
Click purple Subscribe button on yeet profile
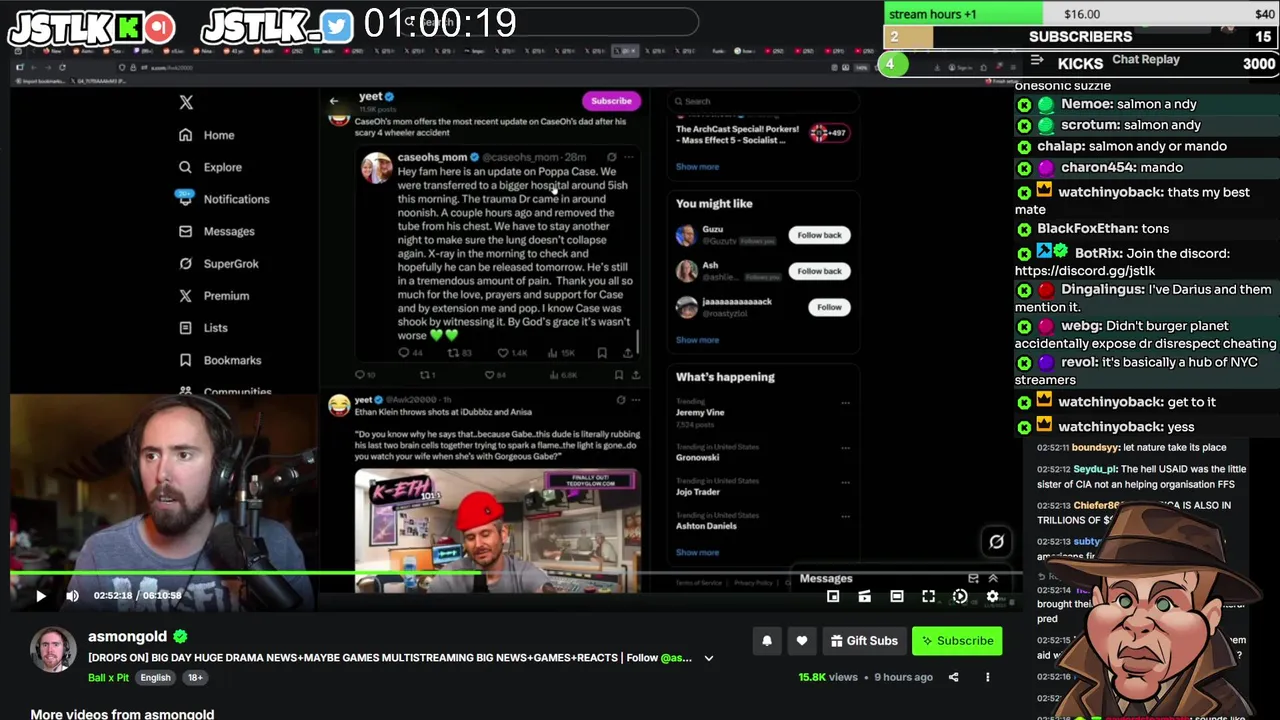[611, 101]
